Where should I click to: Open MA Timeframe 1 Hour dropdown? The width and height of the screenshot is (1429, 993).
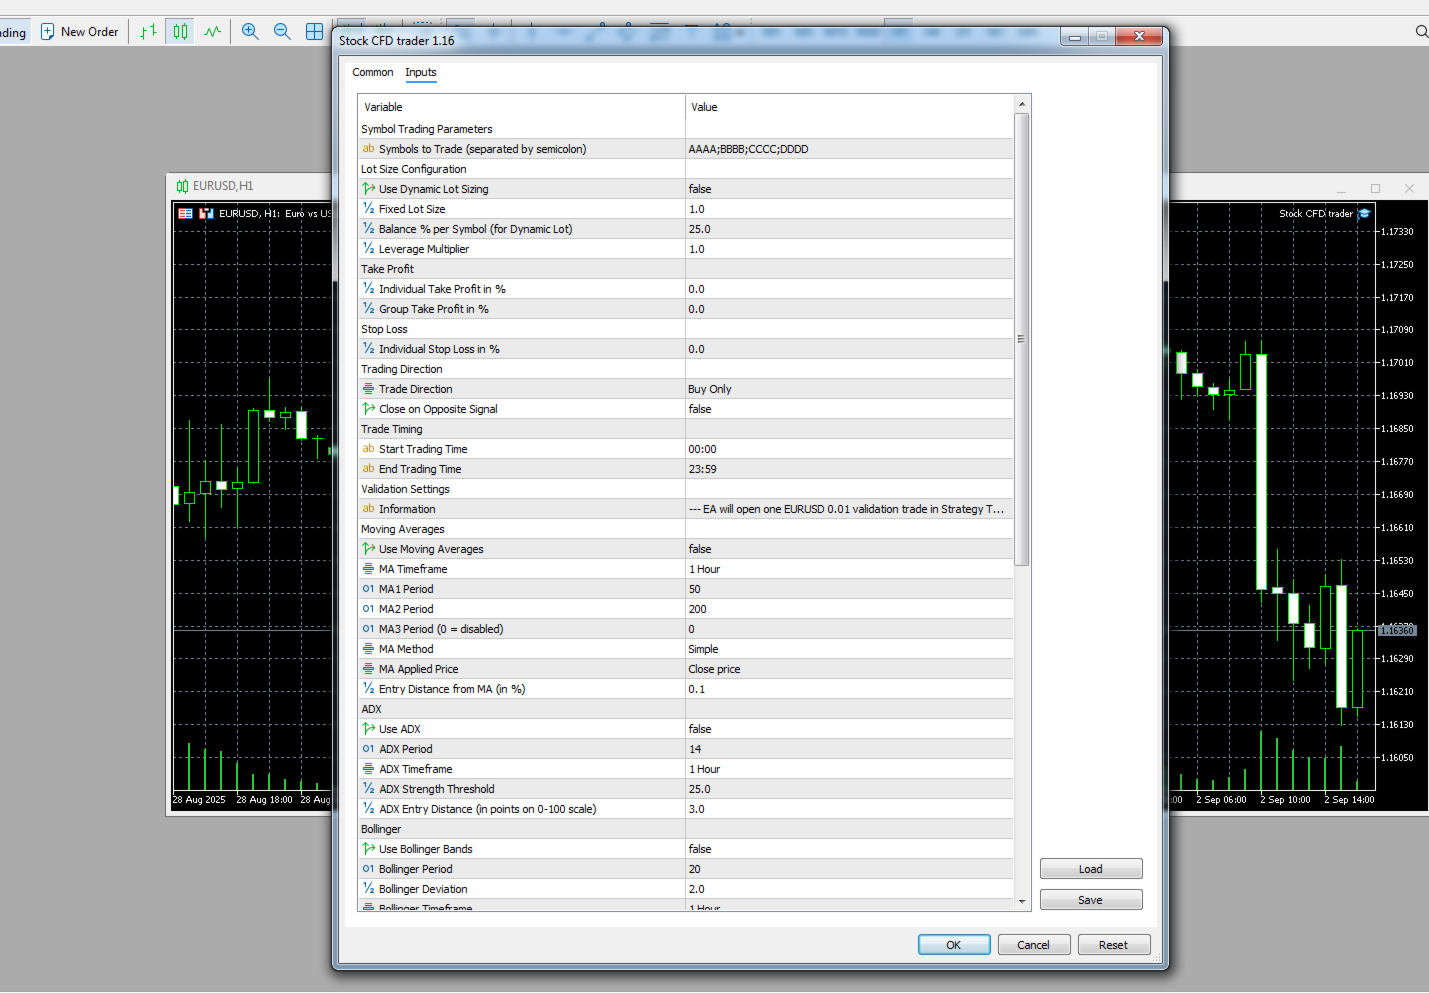click(849, 569)
